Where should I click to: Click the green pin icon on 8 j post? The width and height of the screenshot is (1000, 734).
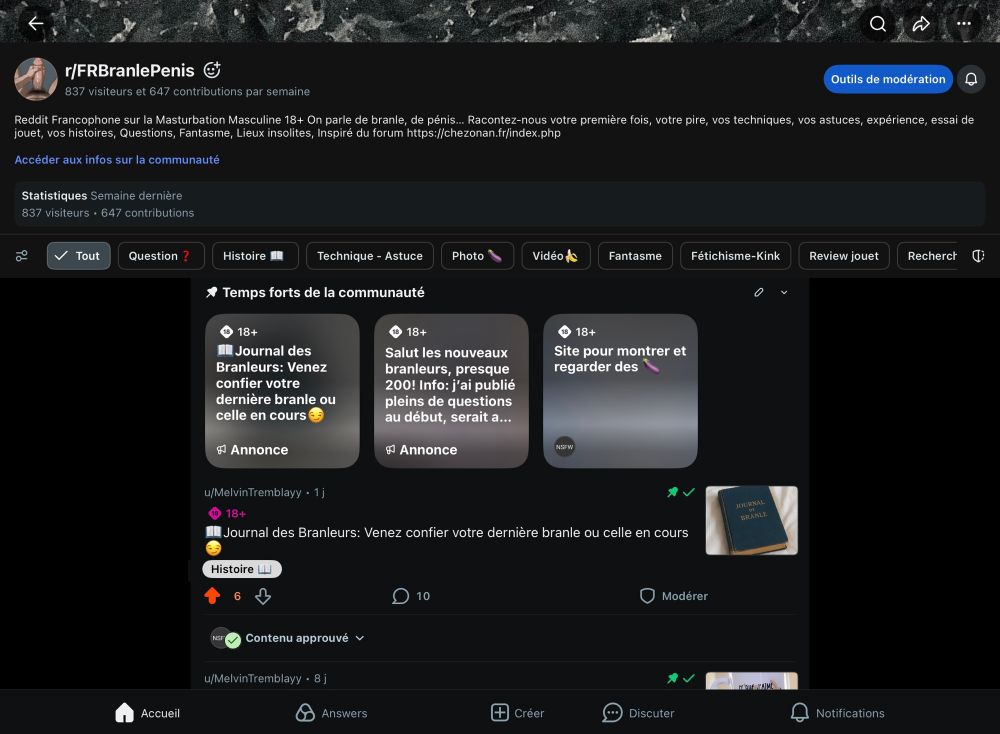click(x=672, y=678)
